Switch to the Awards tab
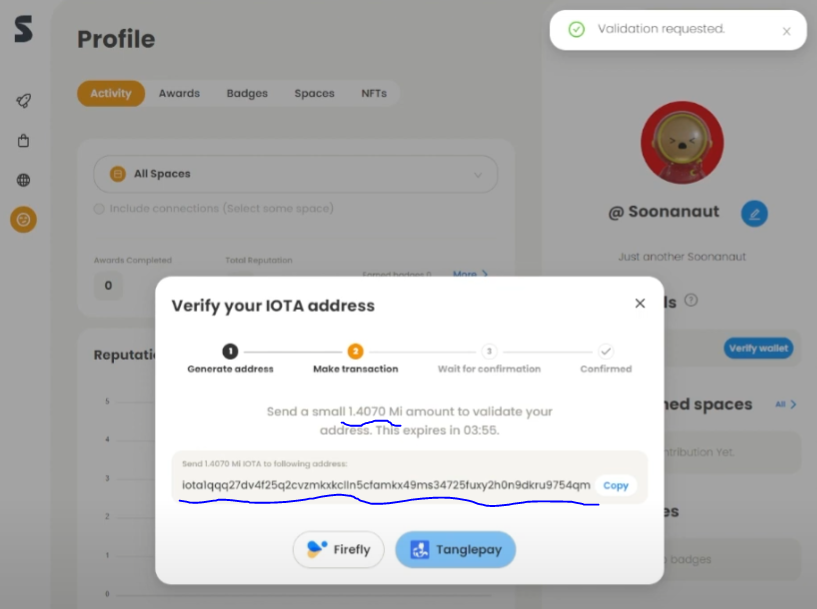The width and height of the screenshot is (817, 609). point(179,94)
